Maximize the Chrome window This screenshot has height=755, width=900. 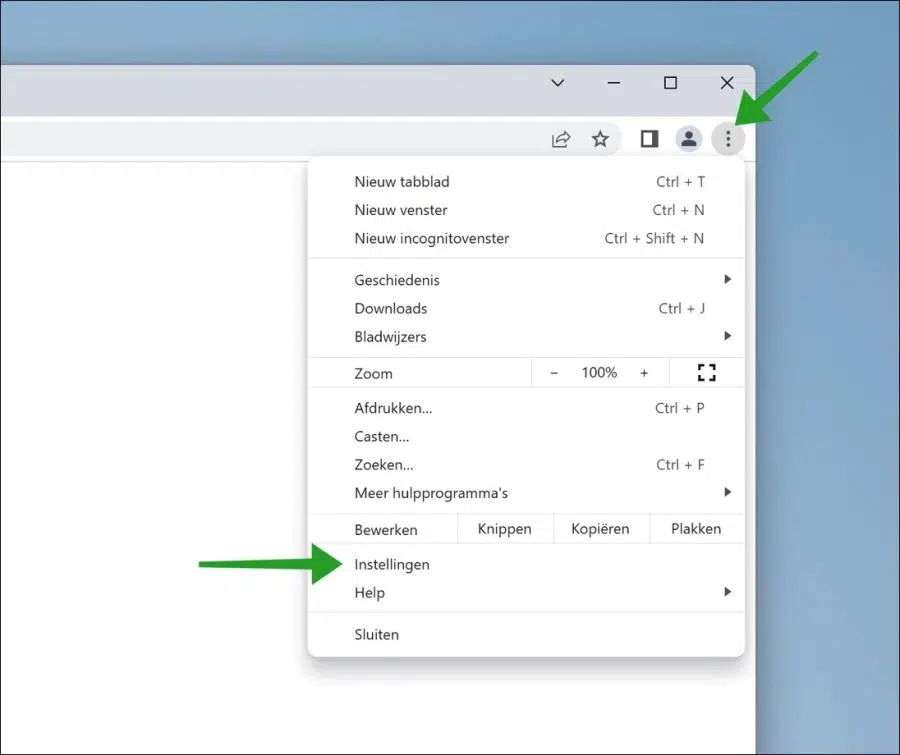pyautogui.click(x=670, y=83)
